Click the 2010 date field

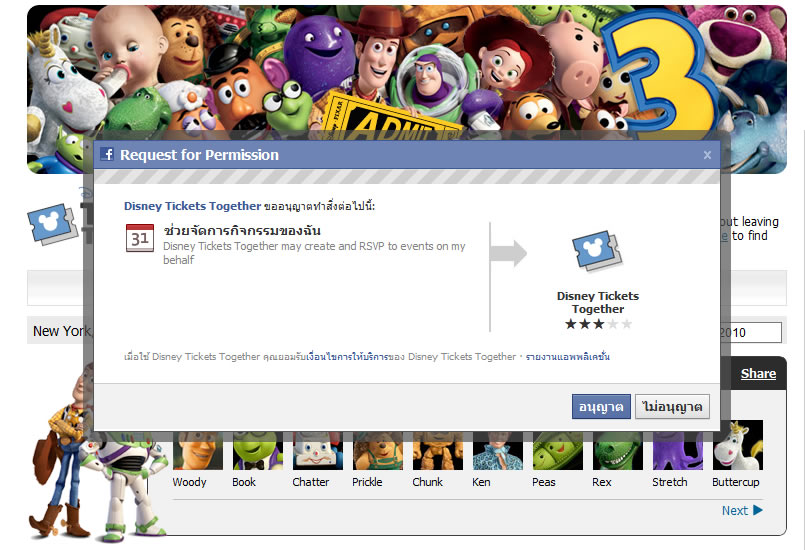tap(752, 333)
